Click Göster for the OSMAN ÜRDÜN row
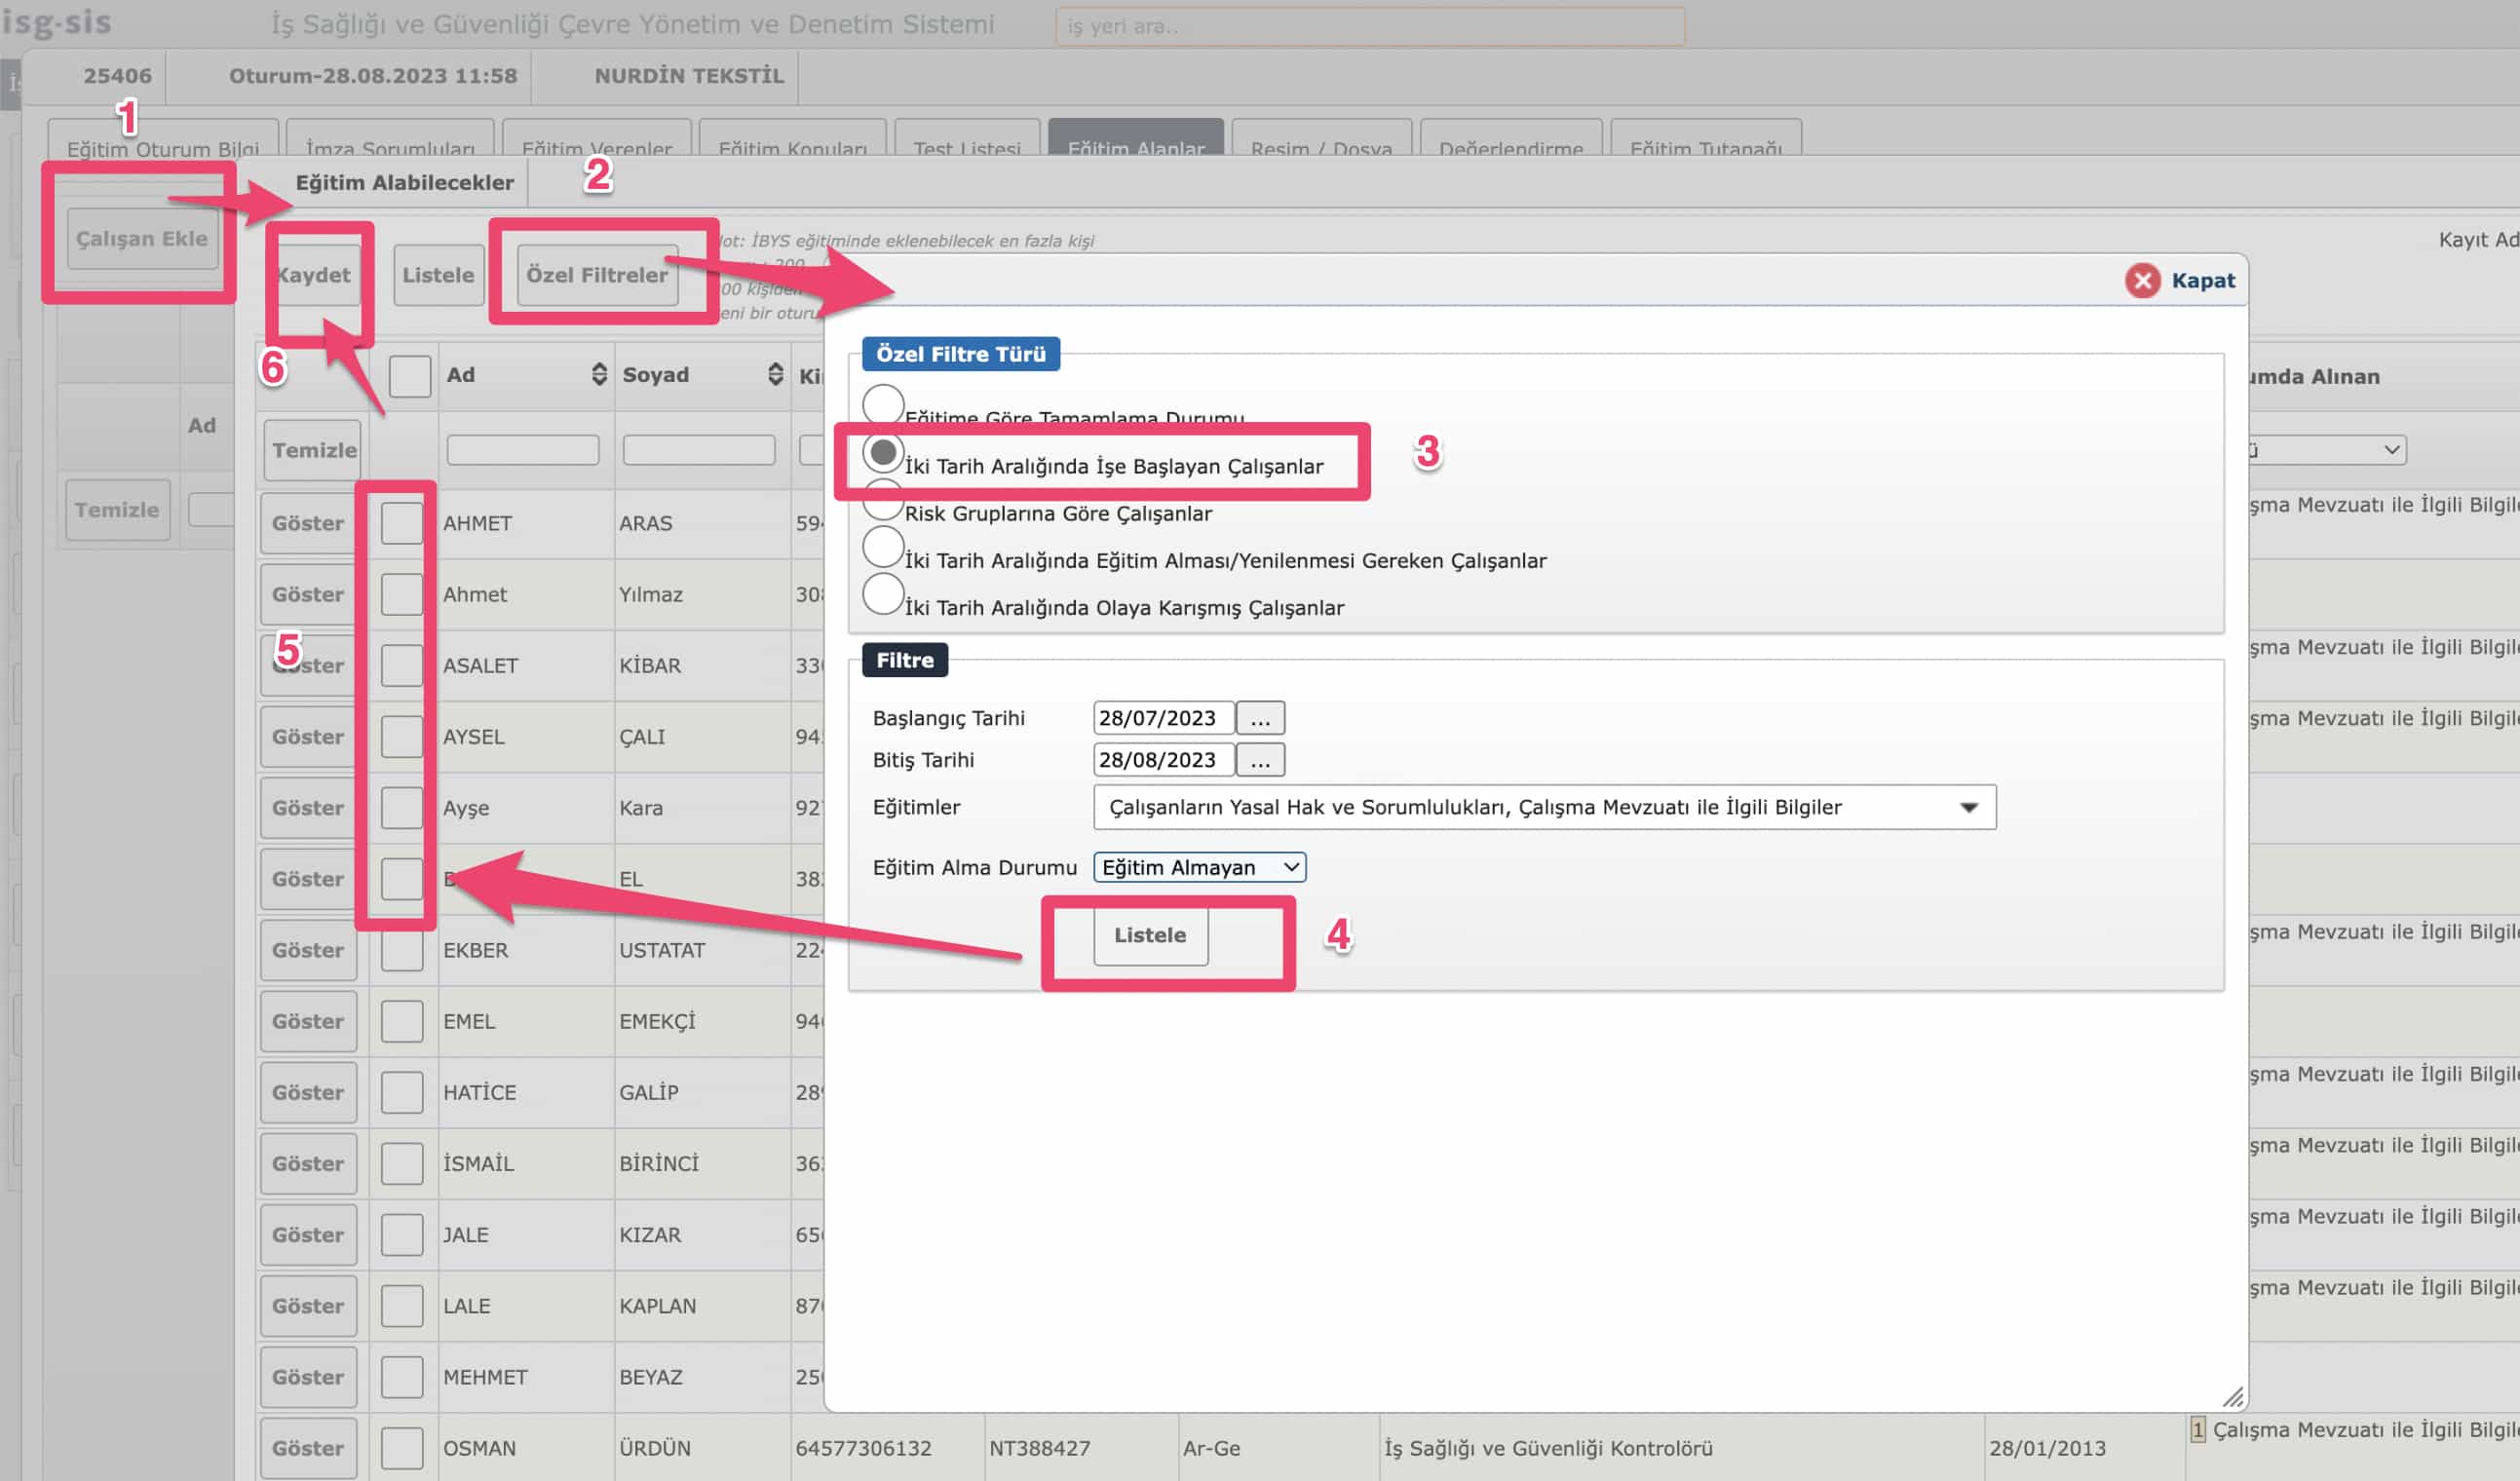This screenshot has height=1481, width=2520. point(308,1447)
